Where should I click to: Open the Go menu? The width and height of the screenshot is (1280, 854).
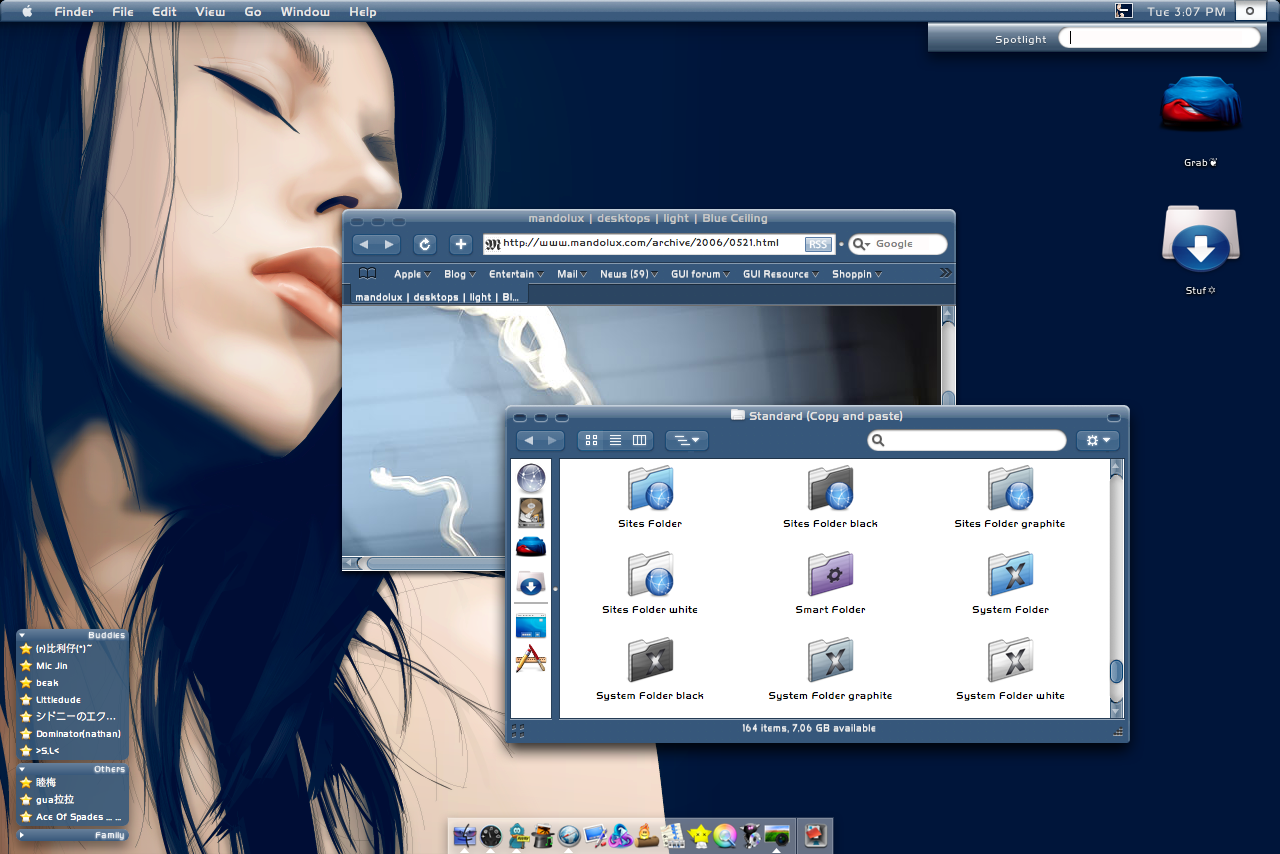tap(253, 12)
